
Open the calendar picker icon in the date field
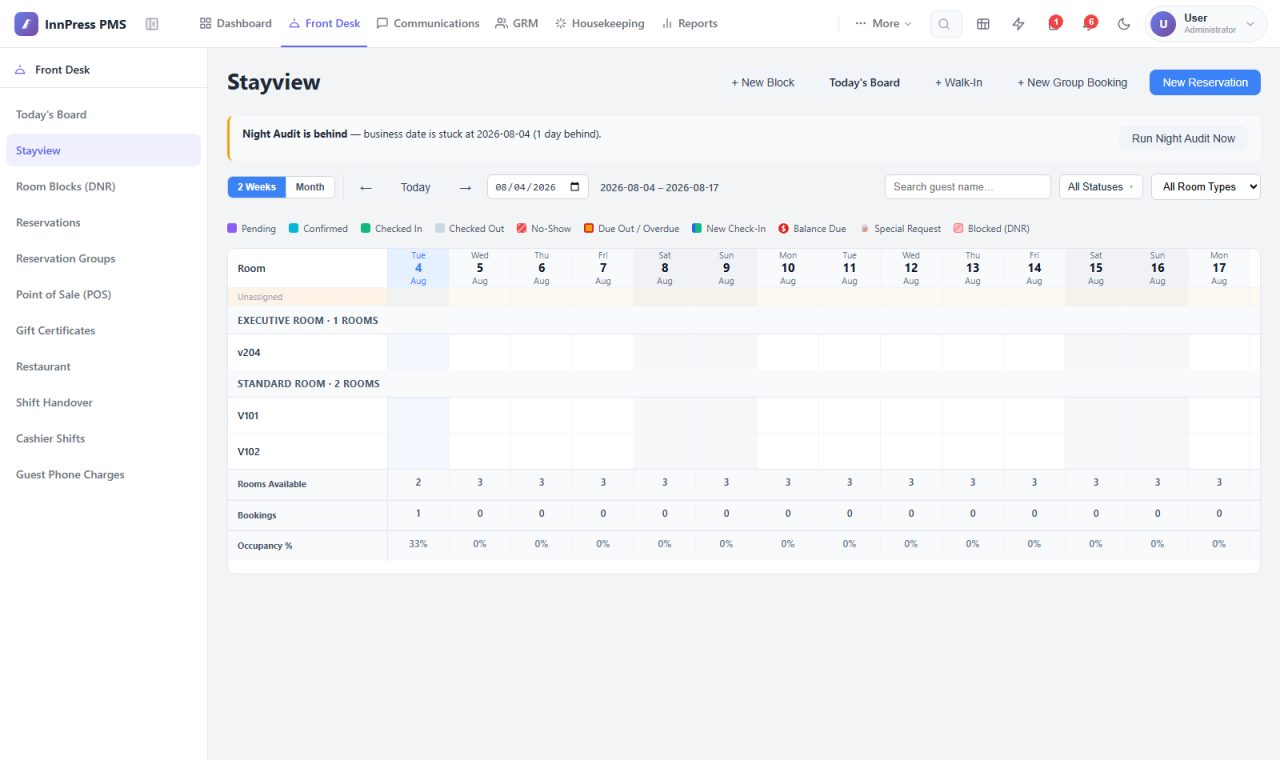pyautogui.click(x=574, y=187)
